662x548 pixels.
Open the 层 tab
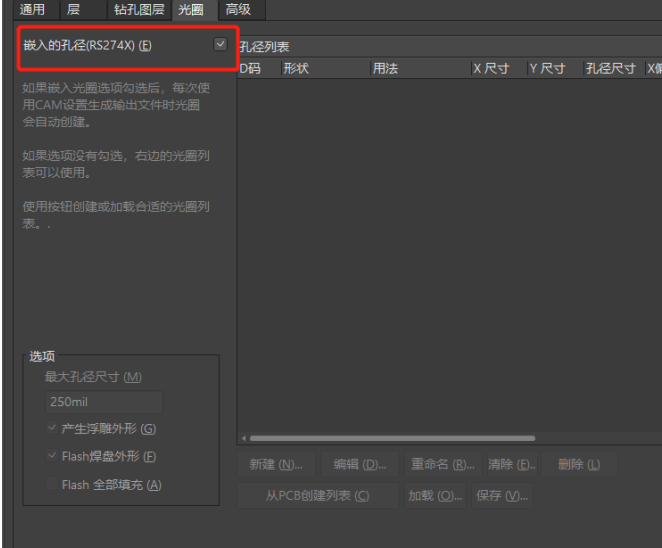(x=82, y=9)
